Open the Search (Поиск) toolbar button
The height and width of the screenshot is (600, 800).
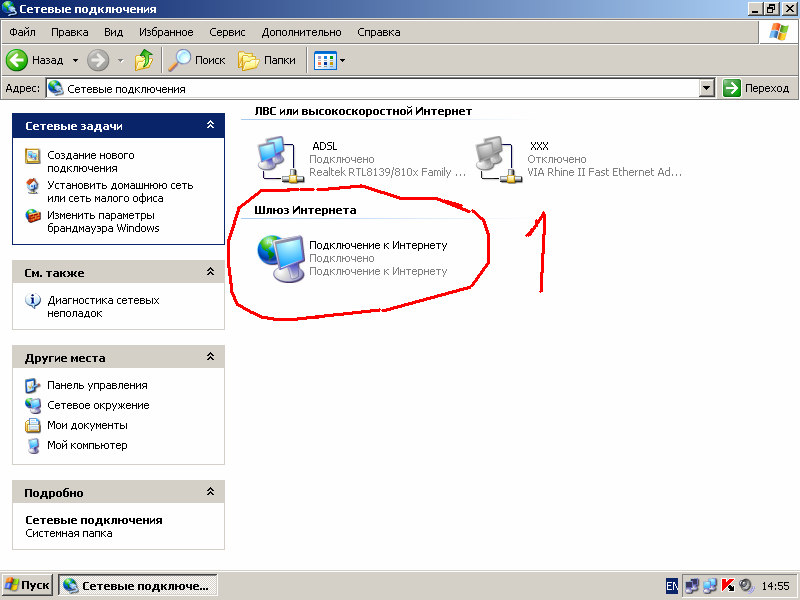[197, 60]
